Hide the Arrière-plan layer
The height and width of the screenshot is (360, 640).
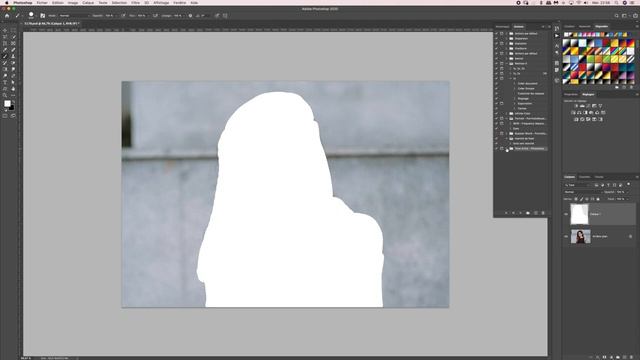point(566,236)
